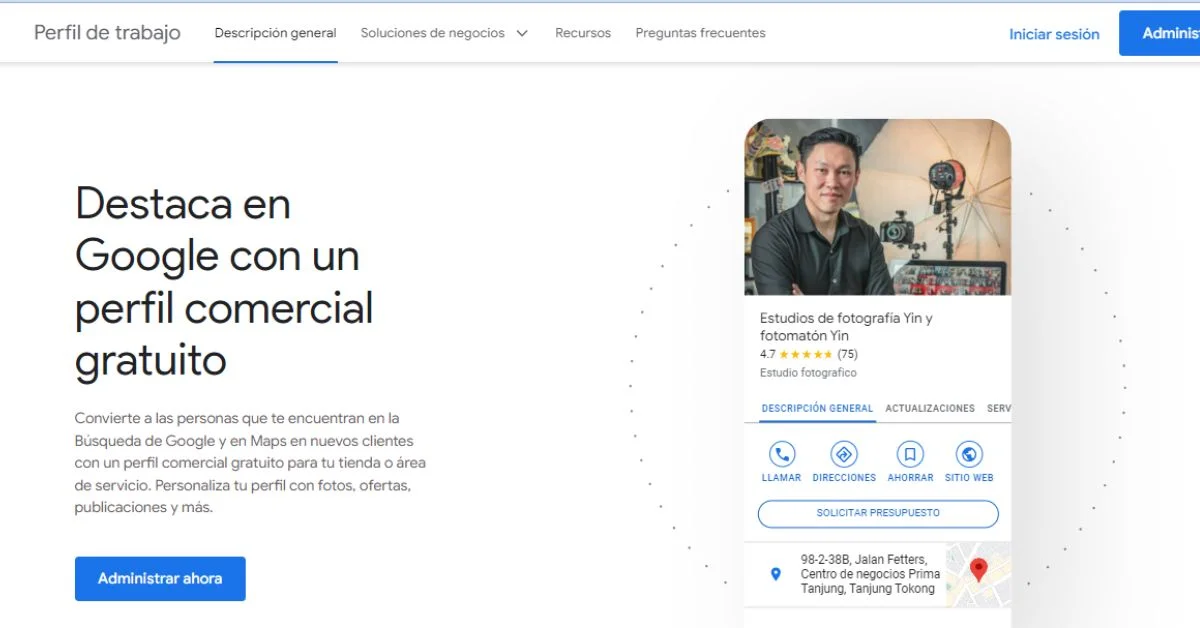Click the SOLICITAR PRESUPUESTO button

pos(878,513)
